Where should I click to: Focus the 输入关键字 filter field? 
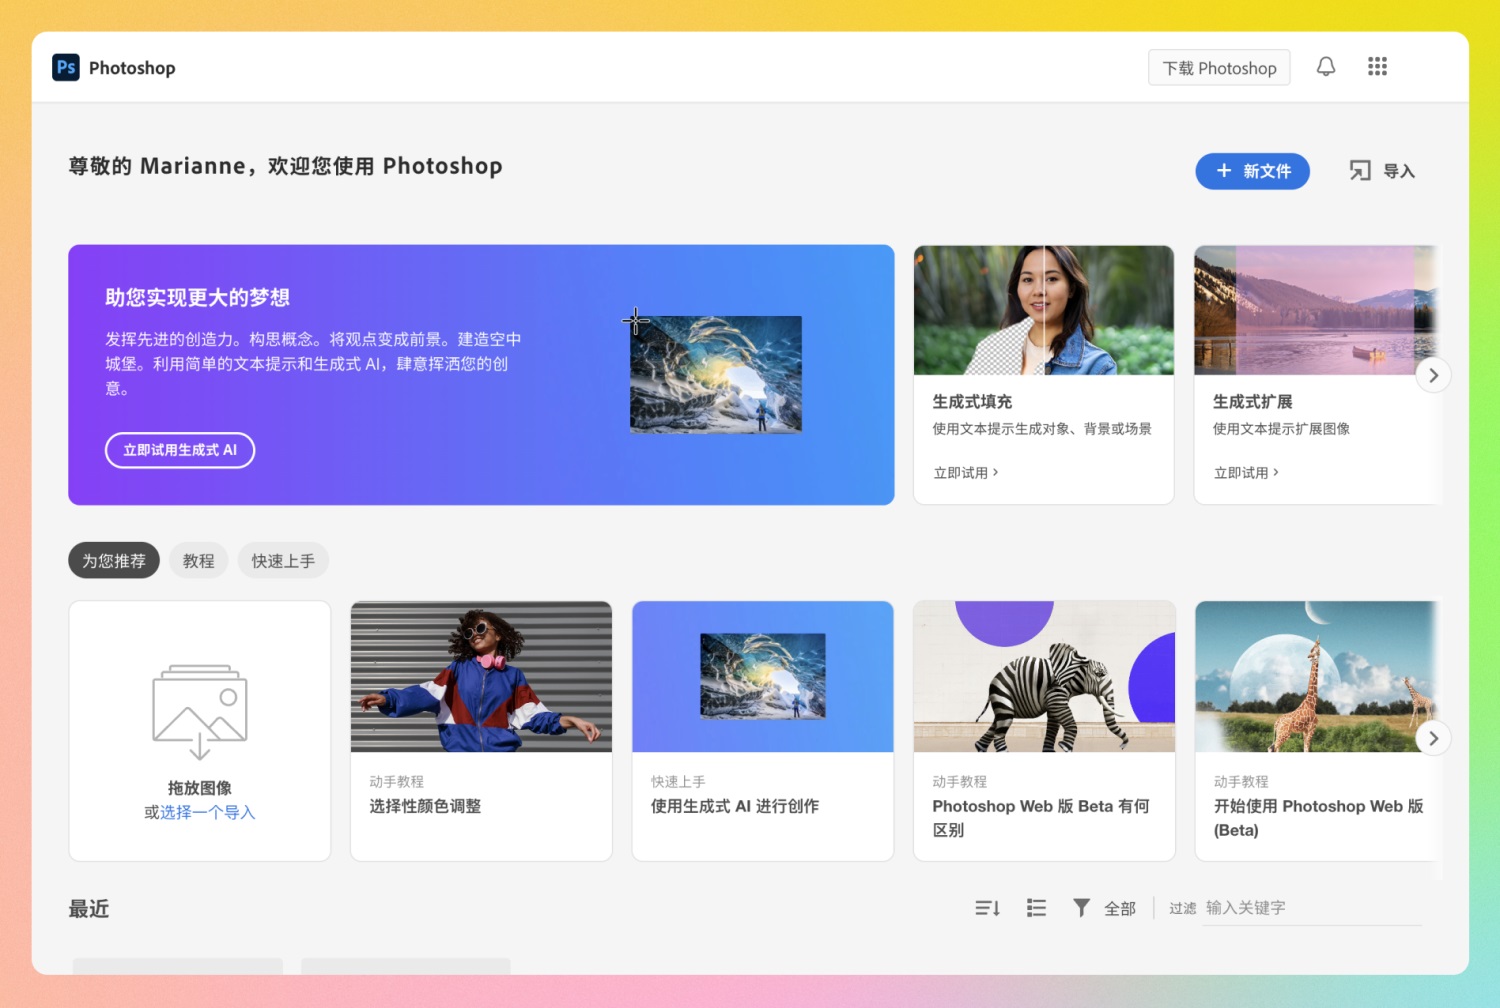pyautogui.click(x=1312, y=908)
